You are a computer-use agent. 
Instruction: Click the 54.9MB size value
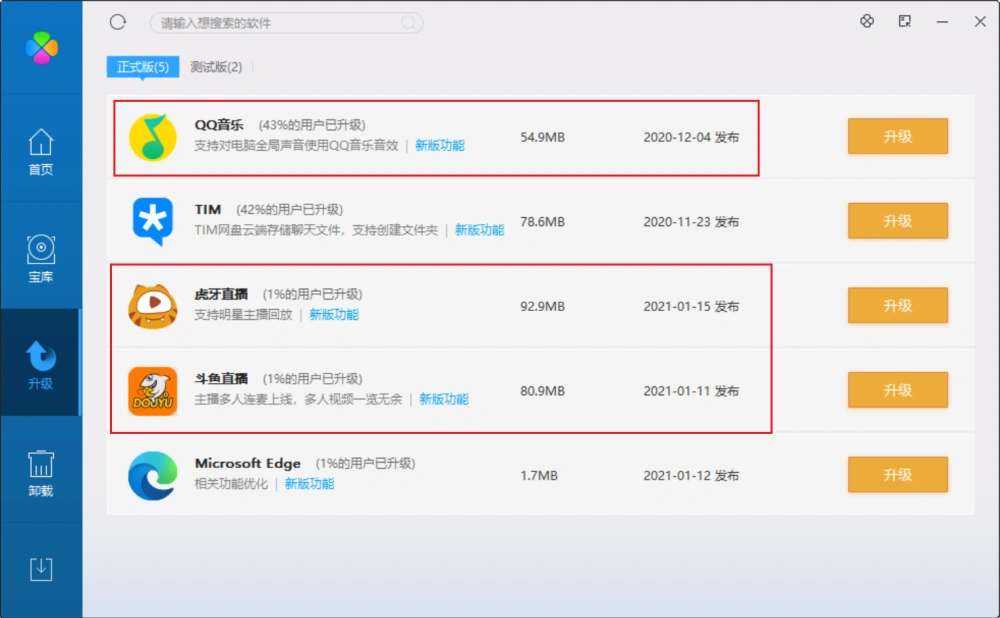pyautogui.click(x=543, y=137)
